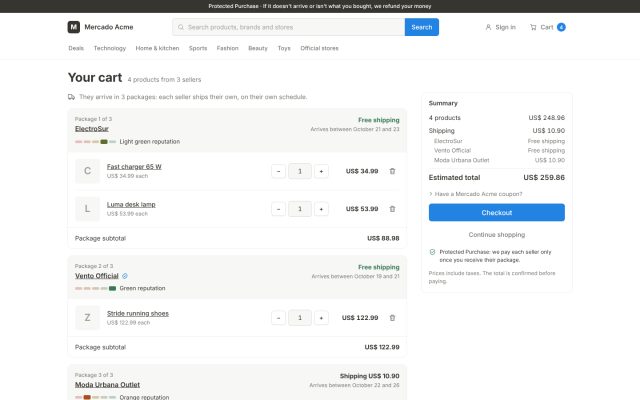Click Estimated total US$ 259.86

[544, 178]
